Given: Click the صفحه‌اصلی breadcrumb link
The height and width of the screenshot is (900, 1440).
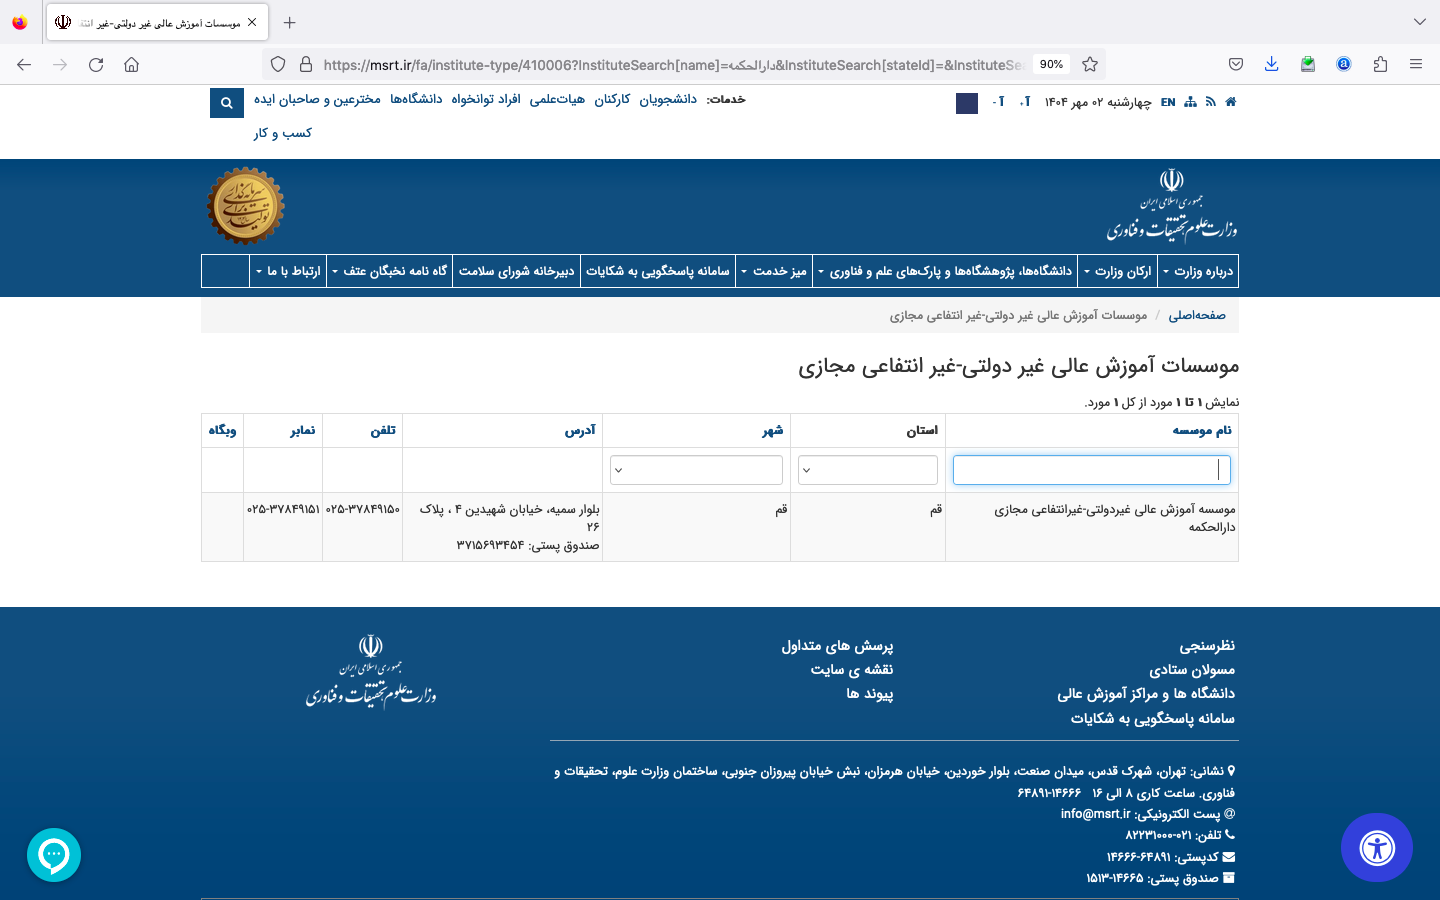Looking at the screenshot, I should point(1197,315).
